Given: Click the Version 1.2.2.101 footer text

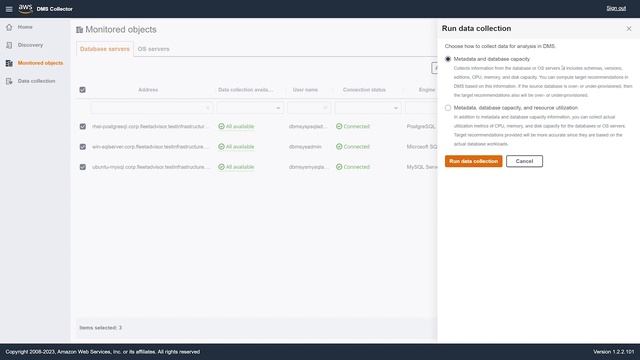Looking at the screenshot, I should [x=614, y=352].
